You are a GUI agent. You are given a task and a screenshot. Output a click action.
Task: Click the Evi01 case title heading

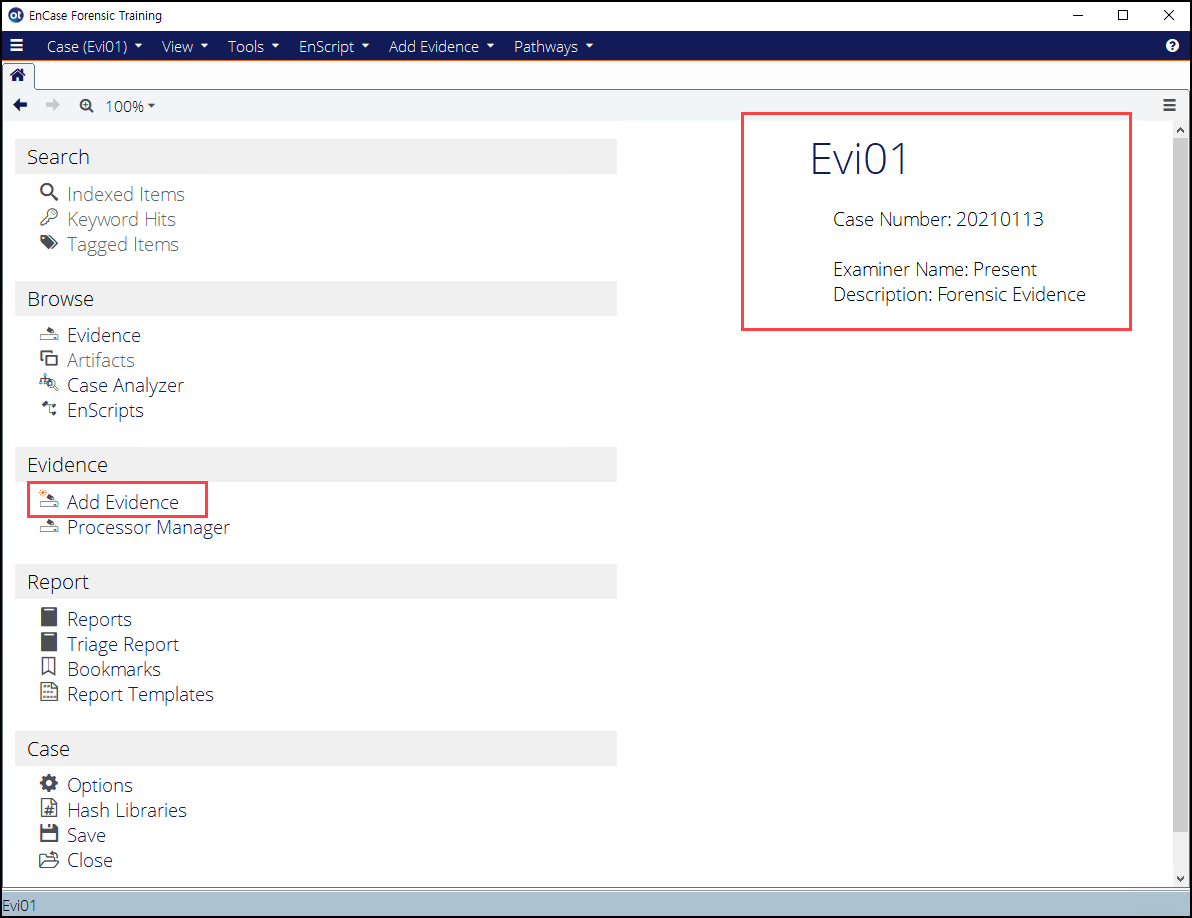tap(859, 160)
